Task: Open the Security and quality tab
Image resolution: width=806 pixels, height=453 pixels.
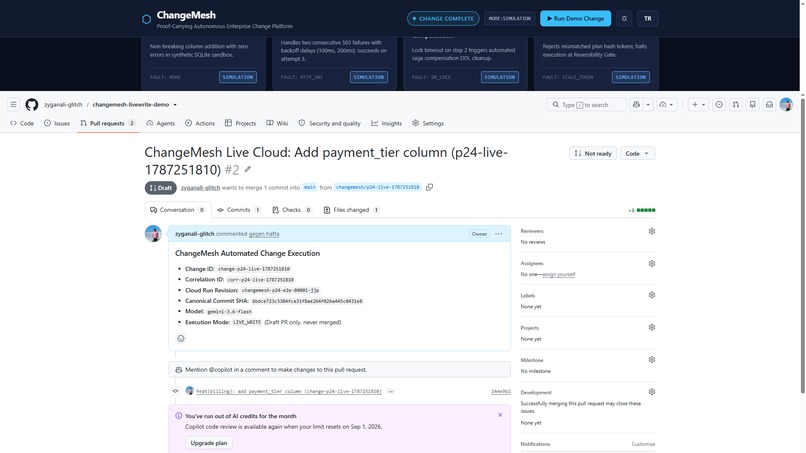Action: [x=329, y=123]
